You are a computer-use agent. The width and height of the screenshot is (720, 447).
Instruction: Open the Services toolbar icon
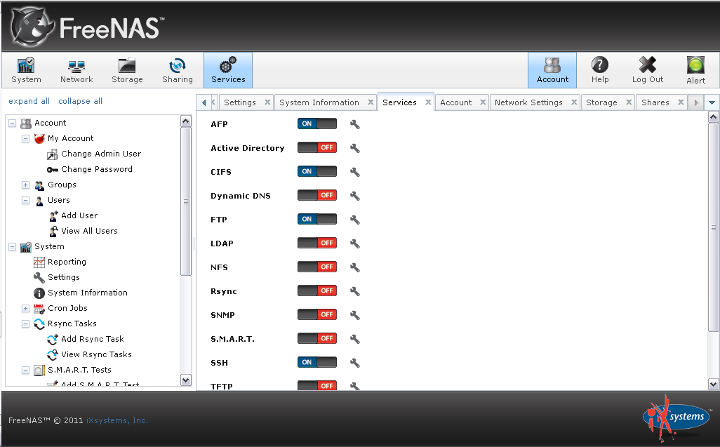coord(228,70)
